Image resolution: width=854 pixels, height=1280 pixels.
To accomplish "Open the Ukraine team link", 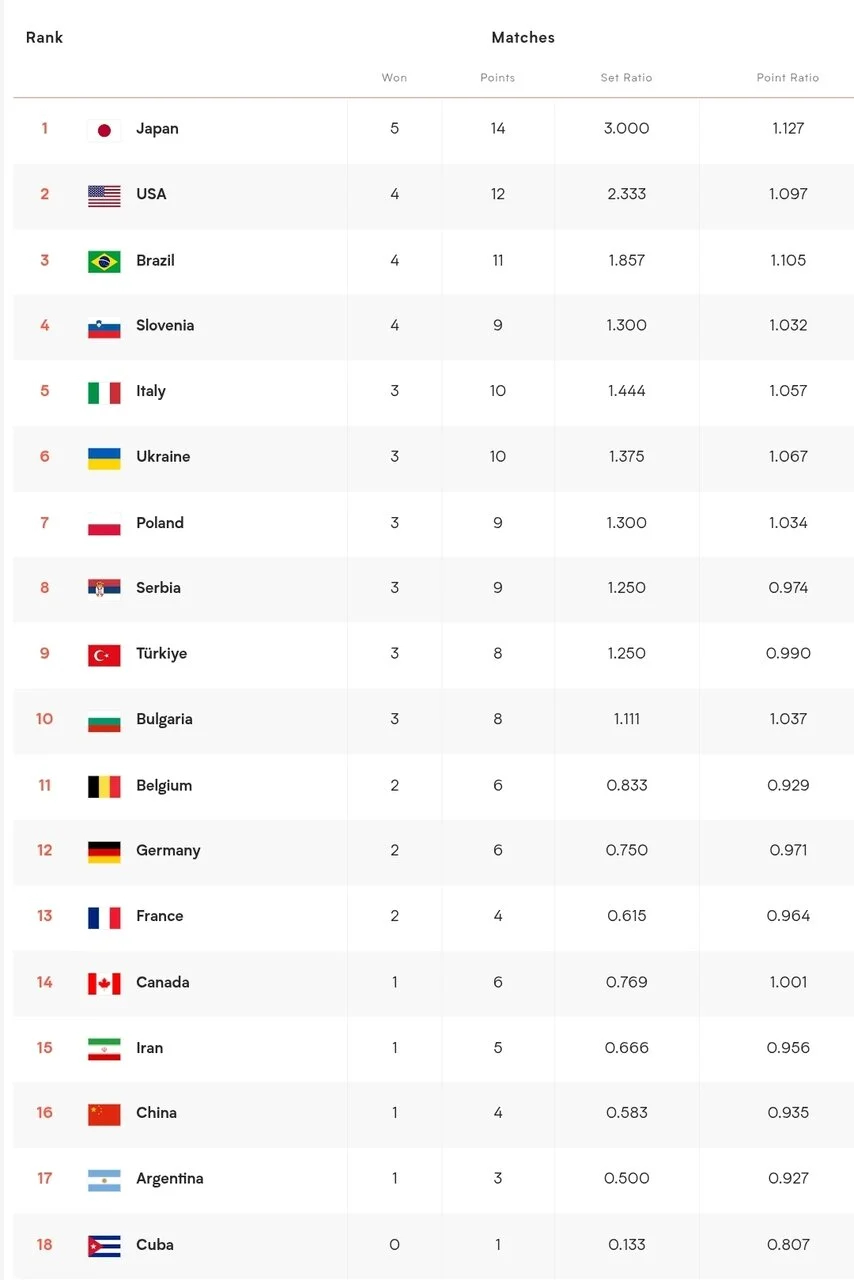I will point(163,457).
